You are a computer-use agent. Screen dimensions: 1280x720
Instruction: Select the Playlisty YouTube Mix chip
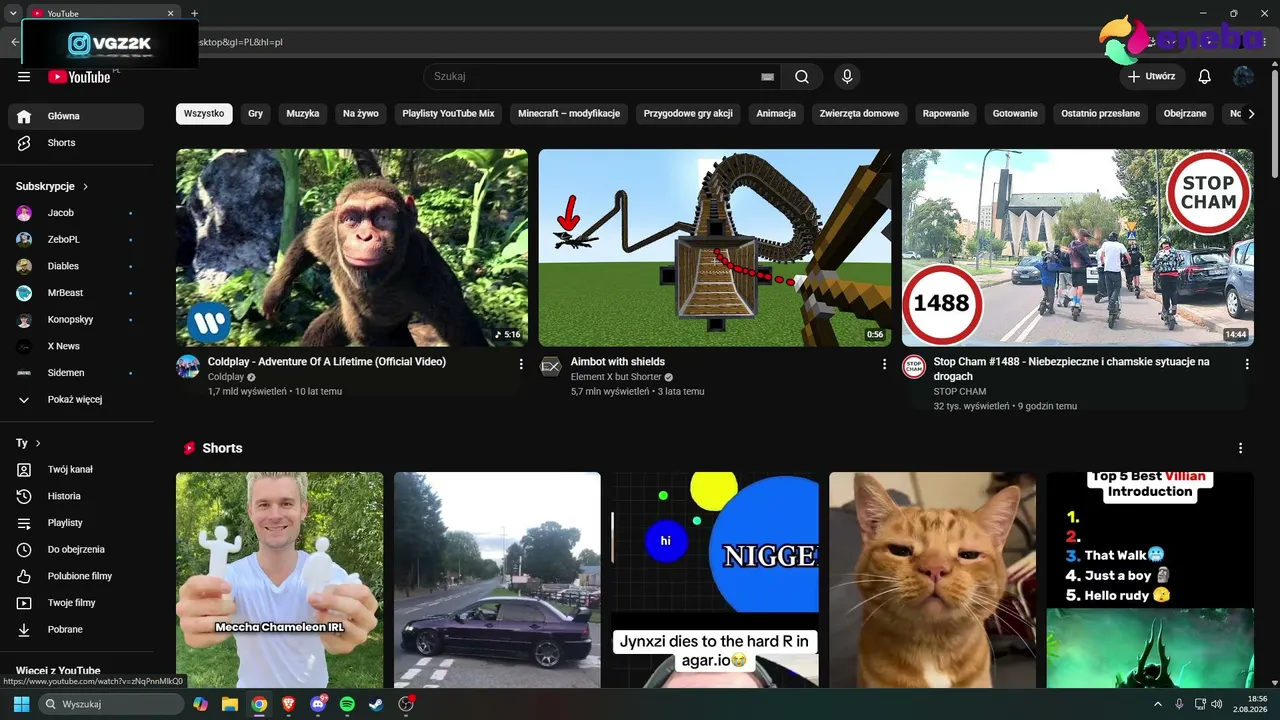tap(449, 114)
